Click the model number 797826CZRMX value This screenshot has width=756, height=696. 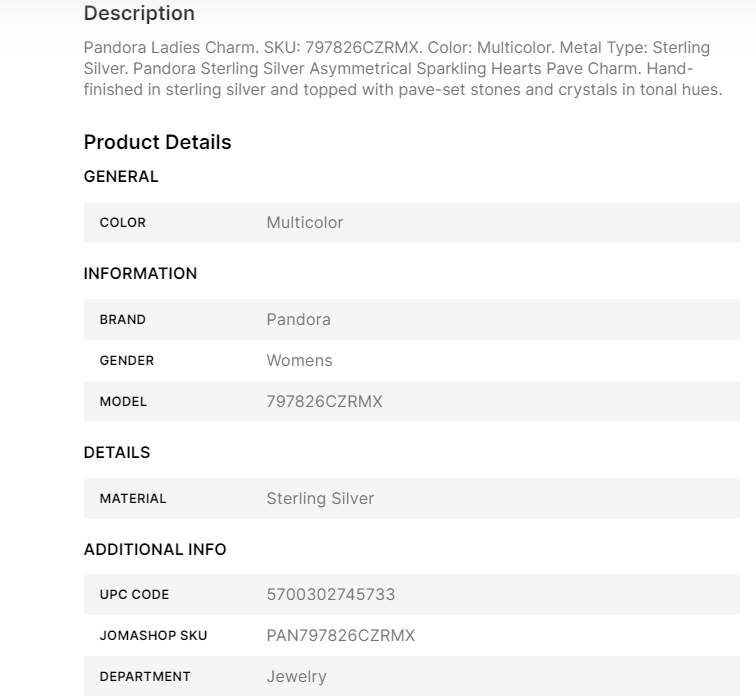point(324,402)
